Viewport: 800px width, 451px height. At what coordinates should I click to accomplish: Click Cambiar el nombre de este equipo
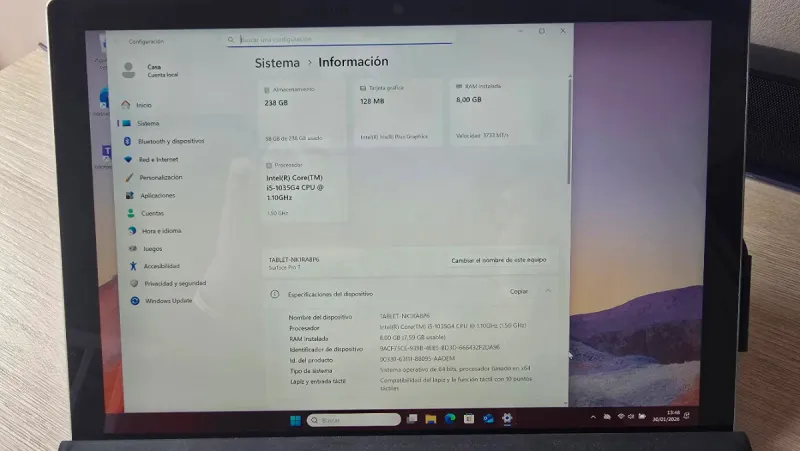coord(498,260)
